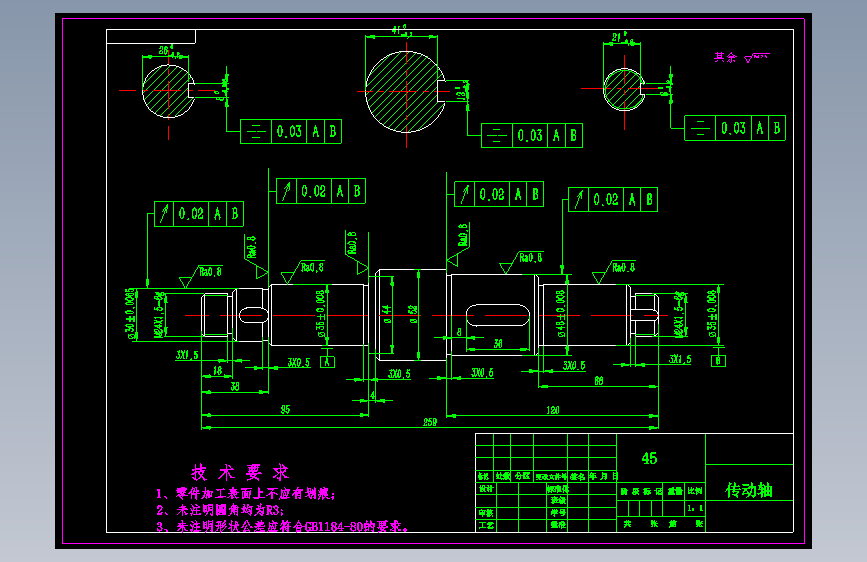Viewport: 867px width, 562px height.
Task: Click diameter dimension 'ø30±0.0065'
Action: point(130,314)
